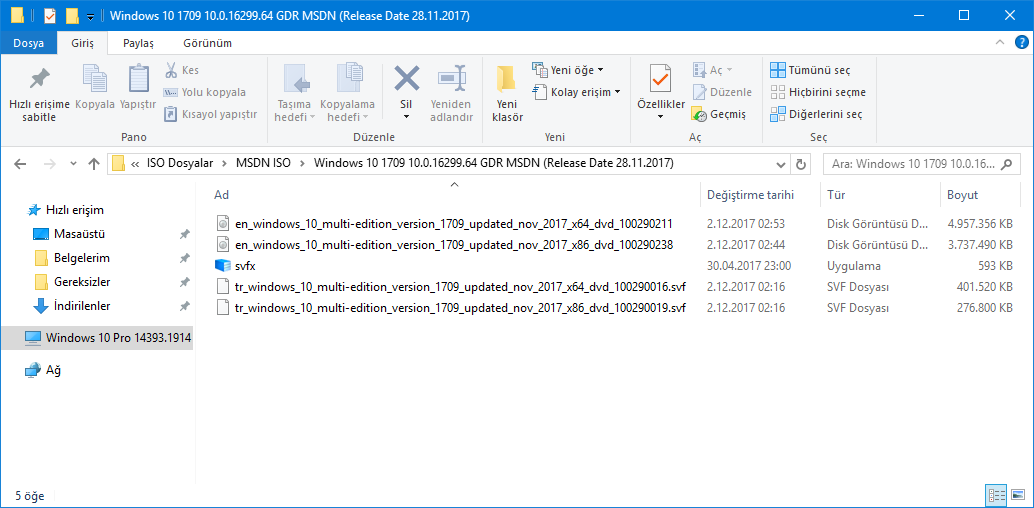
Task: Refresh the folder view
Action: (x=801, y=164)
